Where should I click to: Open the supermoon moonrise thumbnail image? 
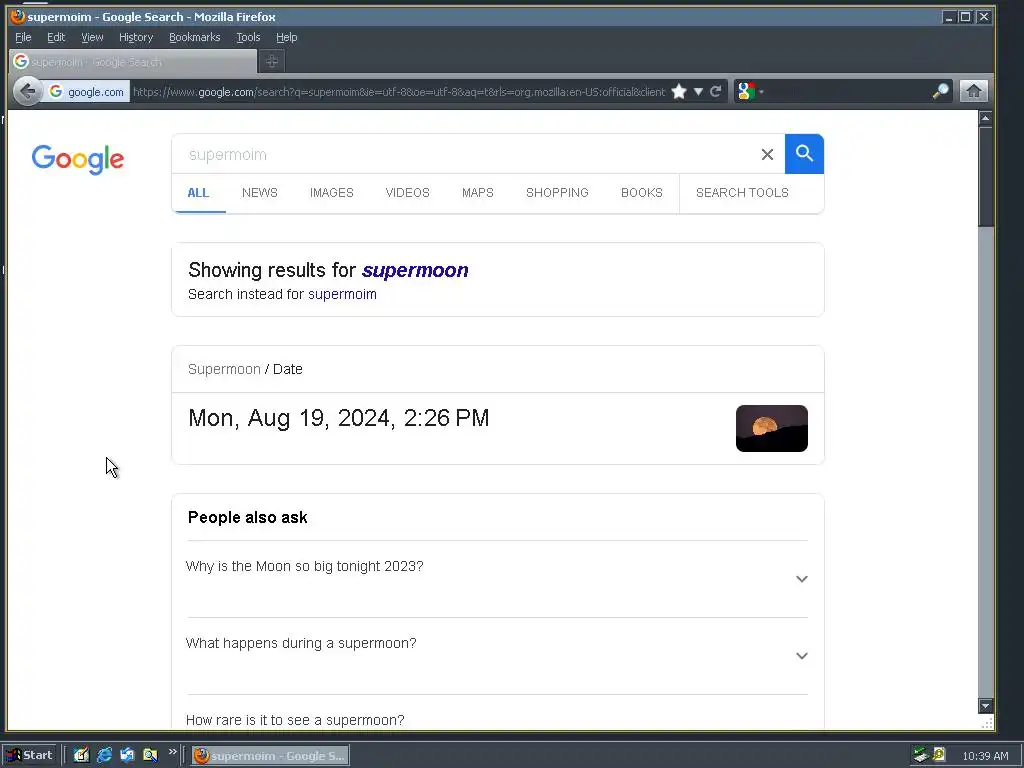771,428
